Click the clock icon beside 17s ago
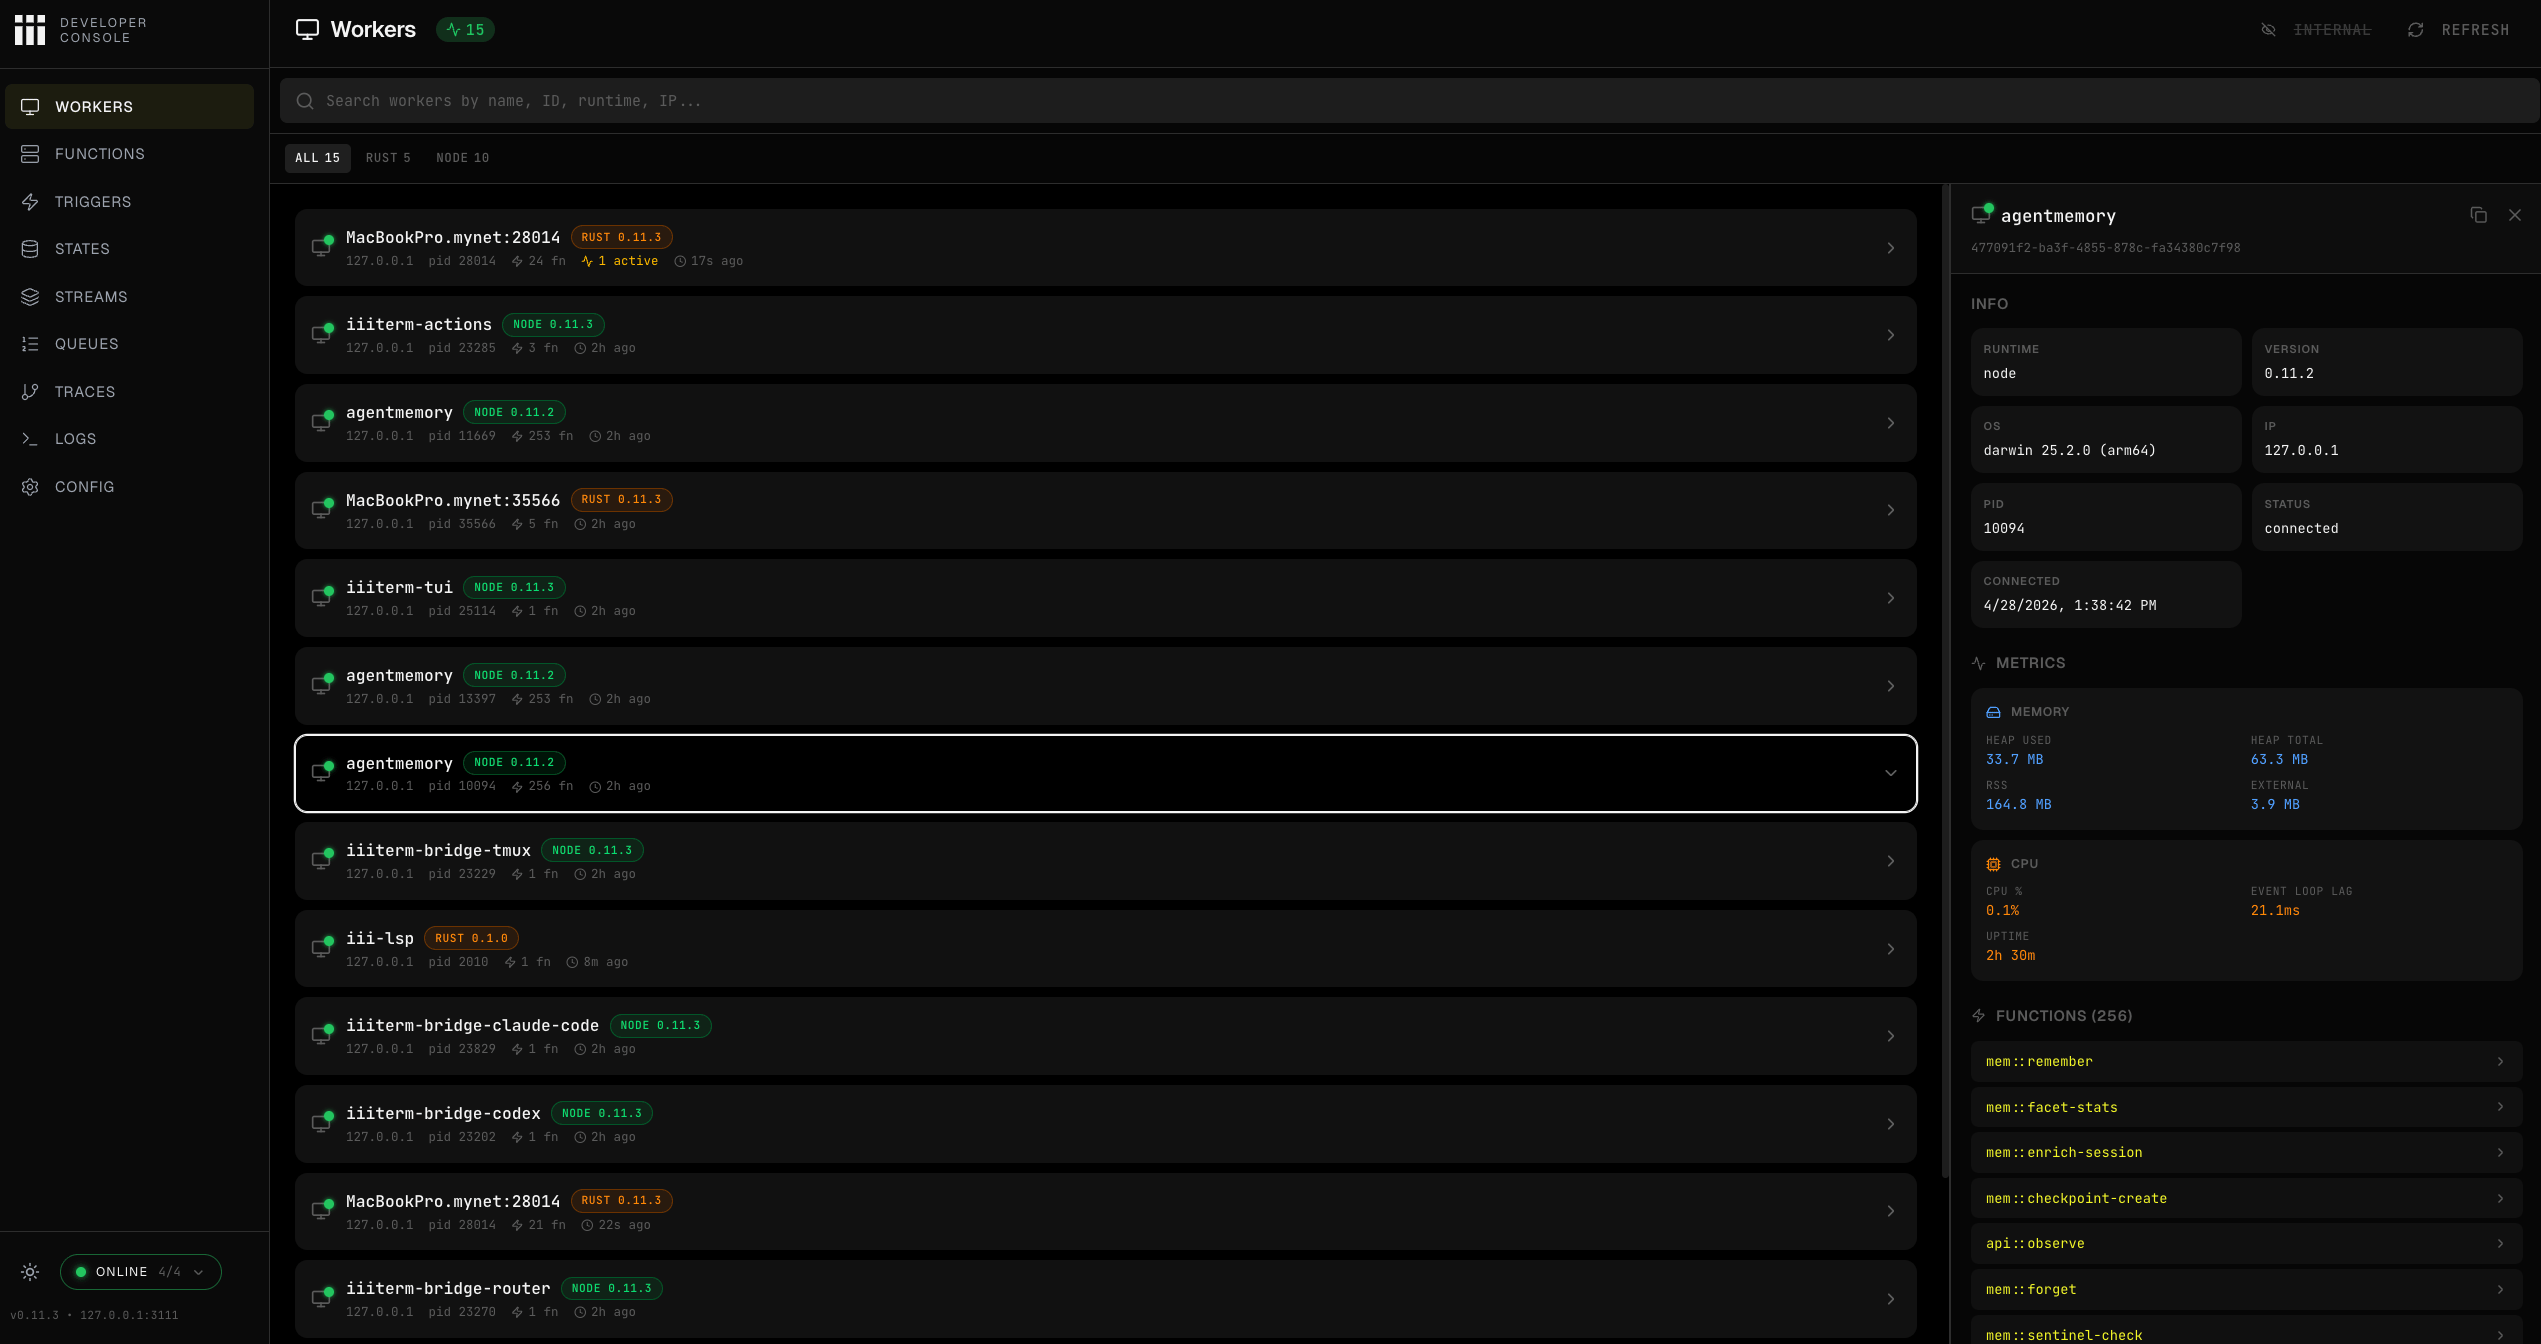 [x=680, y=262]
